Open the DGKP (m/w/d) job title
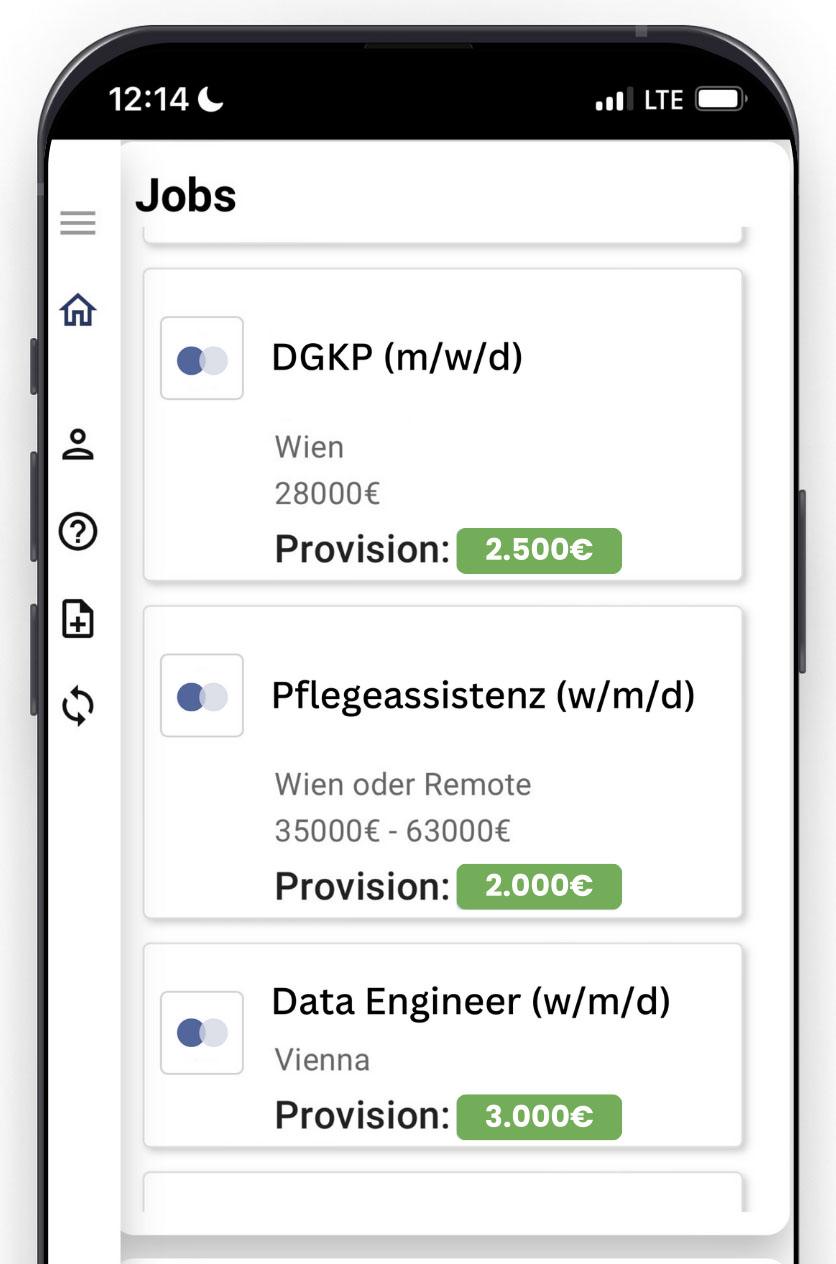This screenshot has width=836, height=1264. click(397, 357)
